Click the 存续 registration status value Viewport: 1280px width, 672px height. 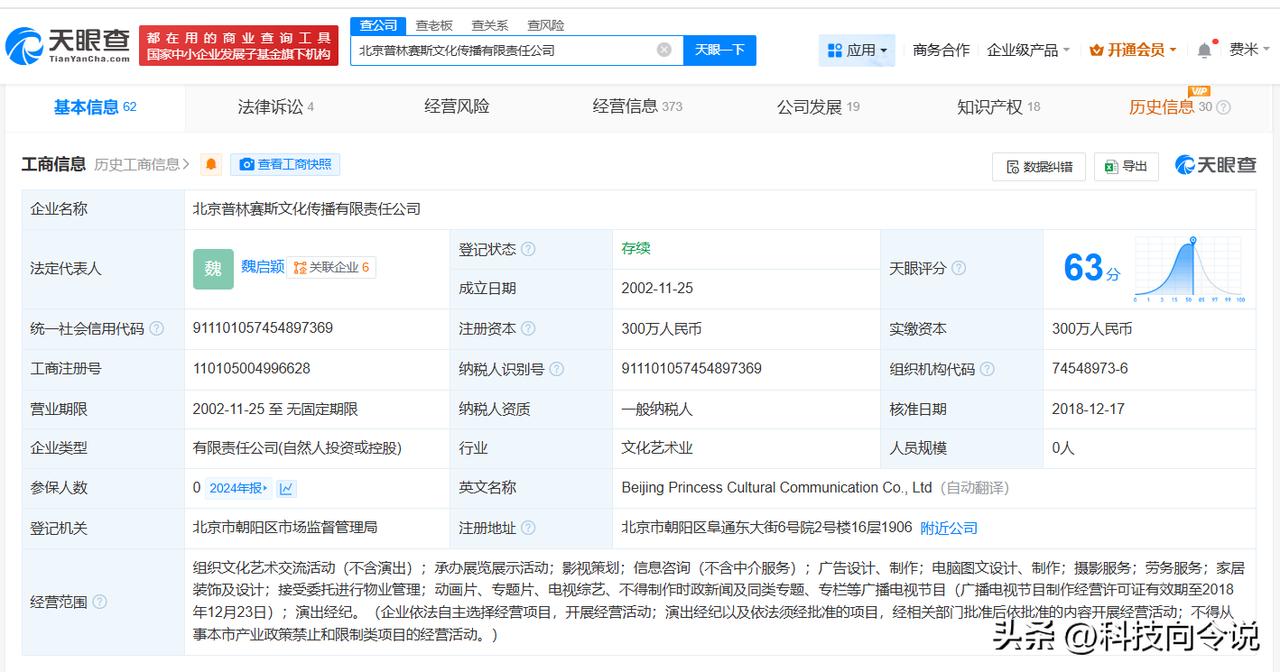(x=636, y=248)
